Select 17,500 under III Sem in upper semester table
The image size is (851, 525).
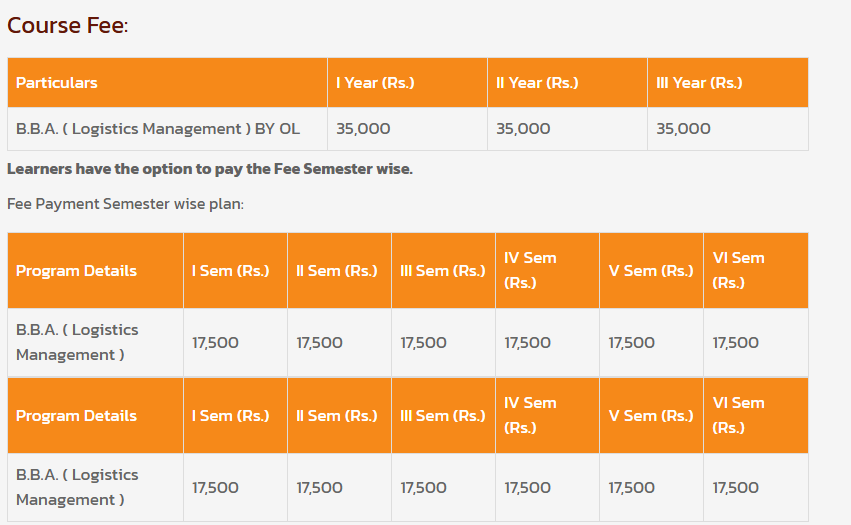click(x=423, y=343)
